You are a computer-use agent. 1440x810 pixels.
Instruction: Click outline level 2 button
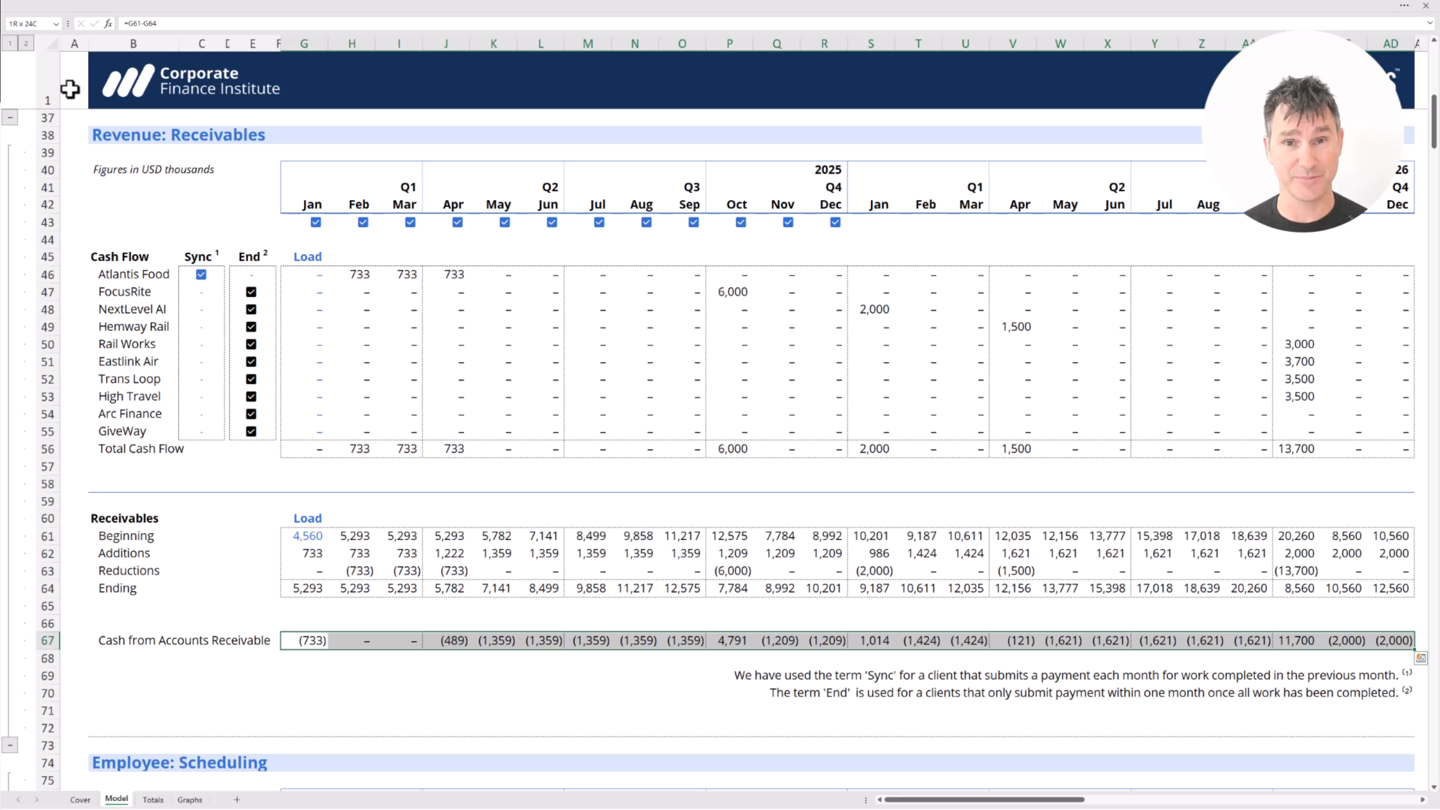click(26, 44)
